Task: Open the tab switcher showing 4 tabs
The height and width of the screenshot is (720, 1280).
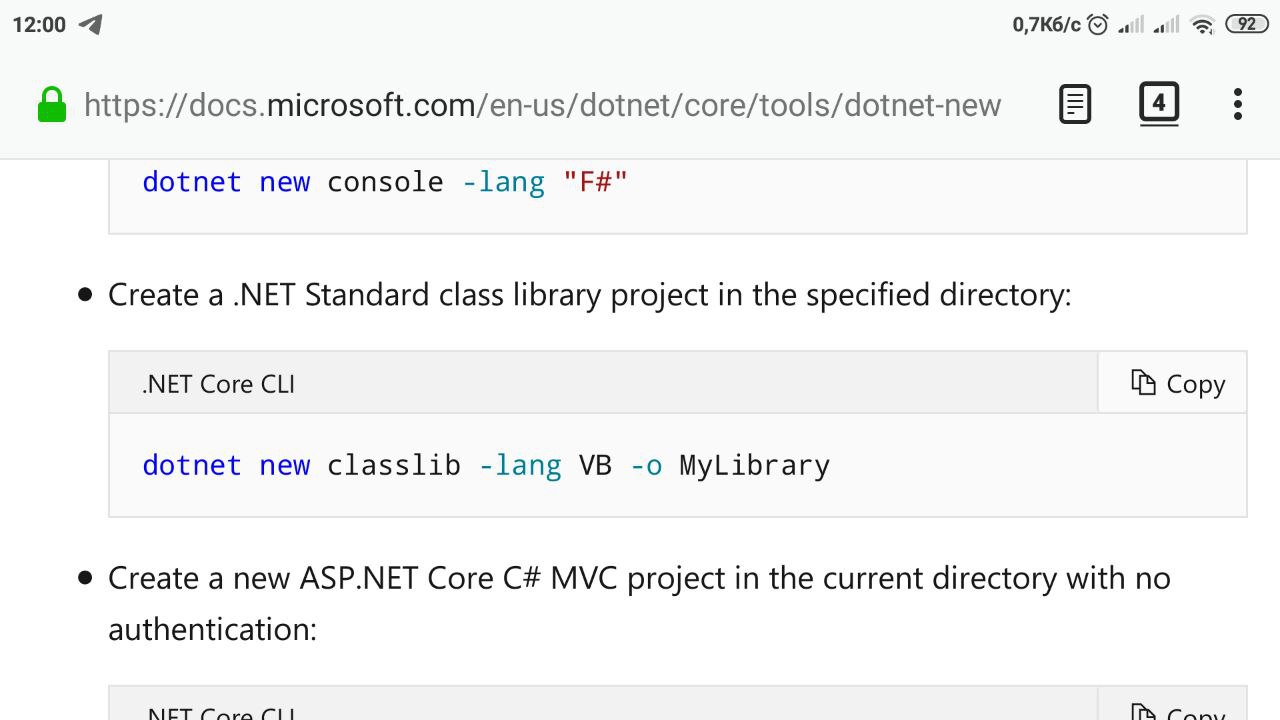Action: [x=1158, y=103]
